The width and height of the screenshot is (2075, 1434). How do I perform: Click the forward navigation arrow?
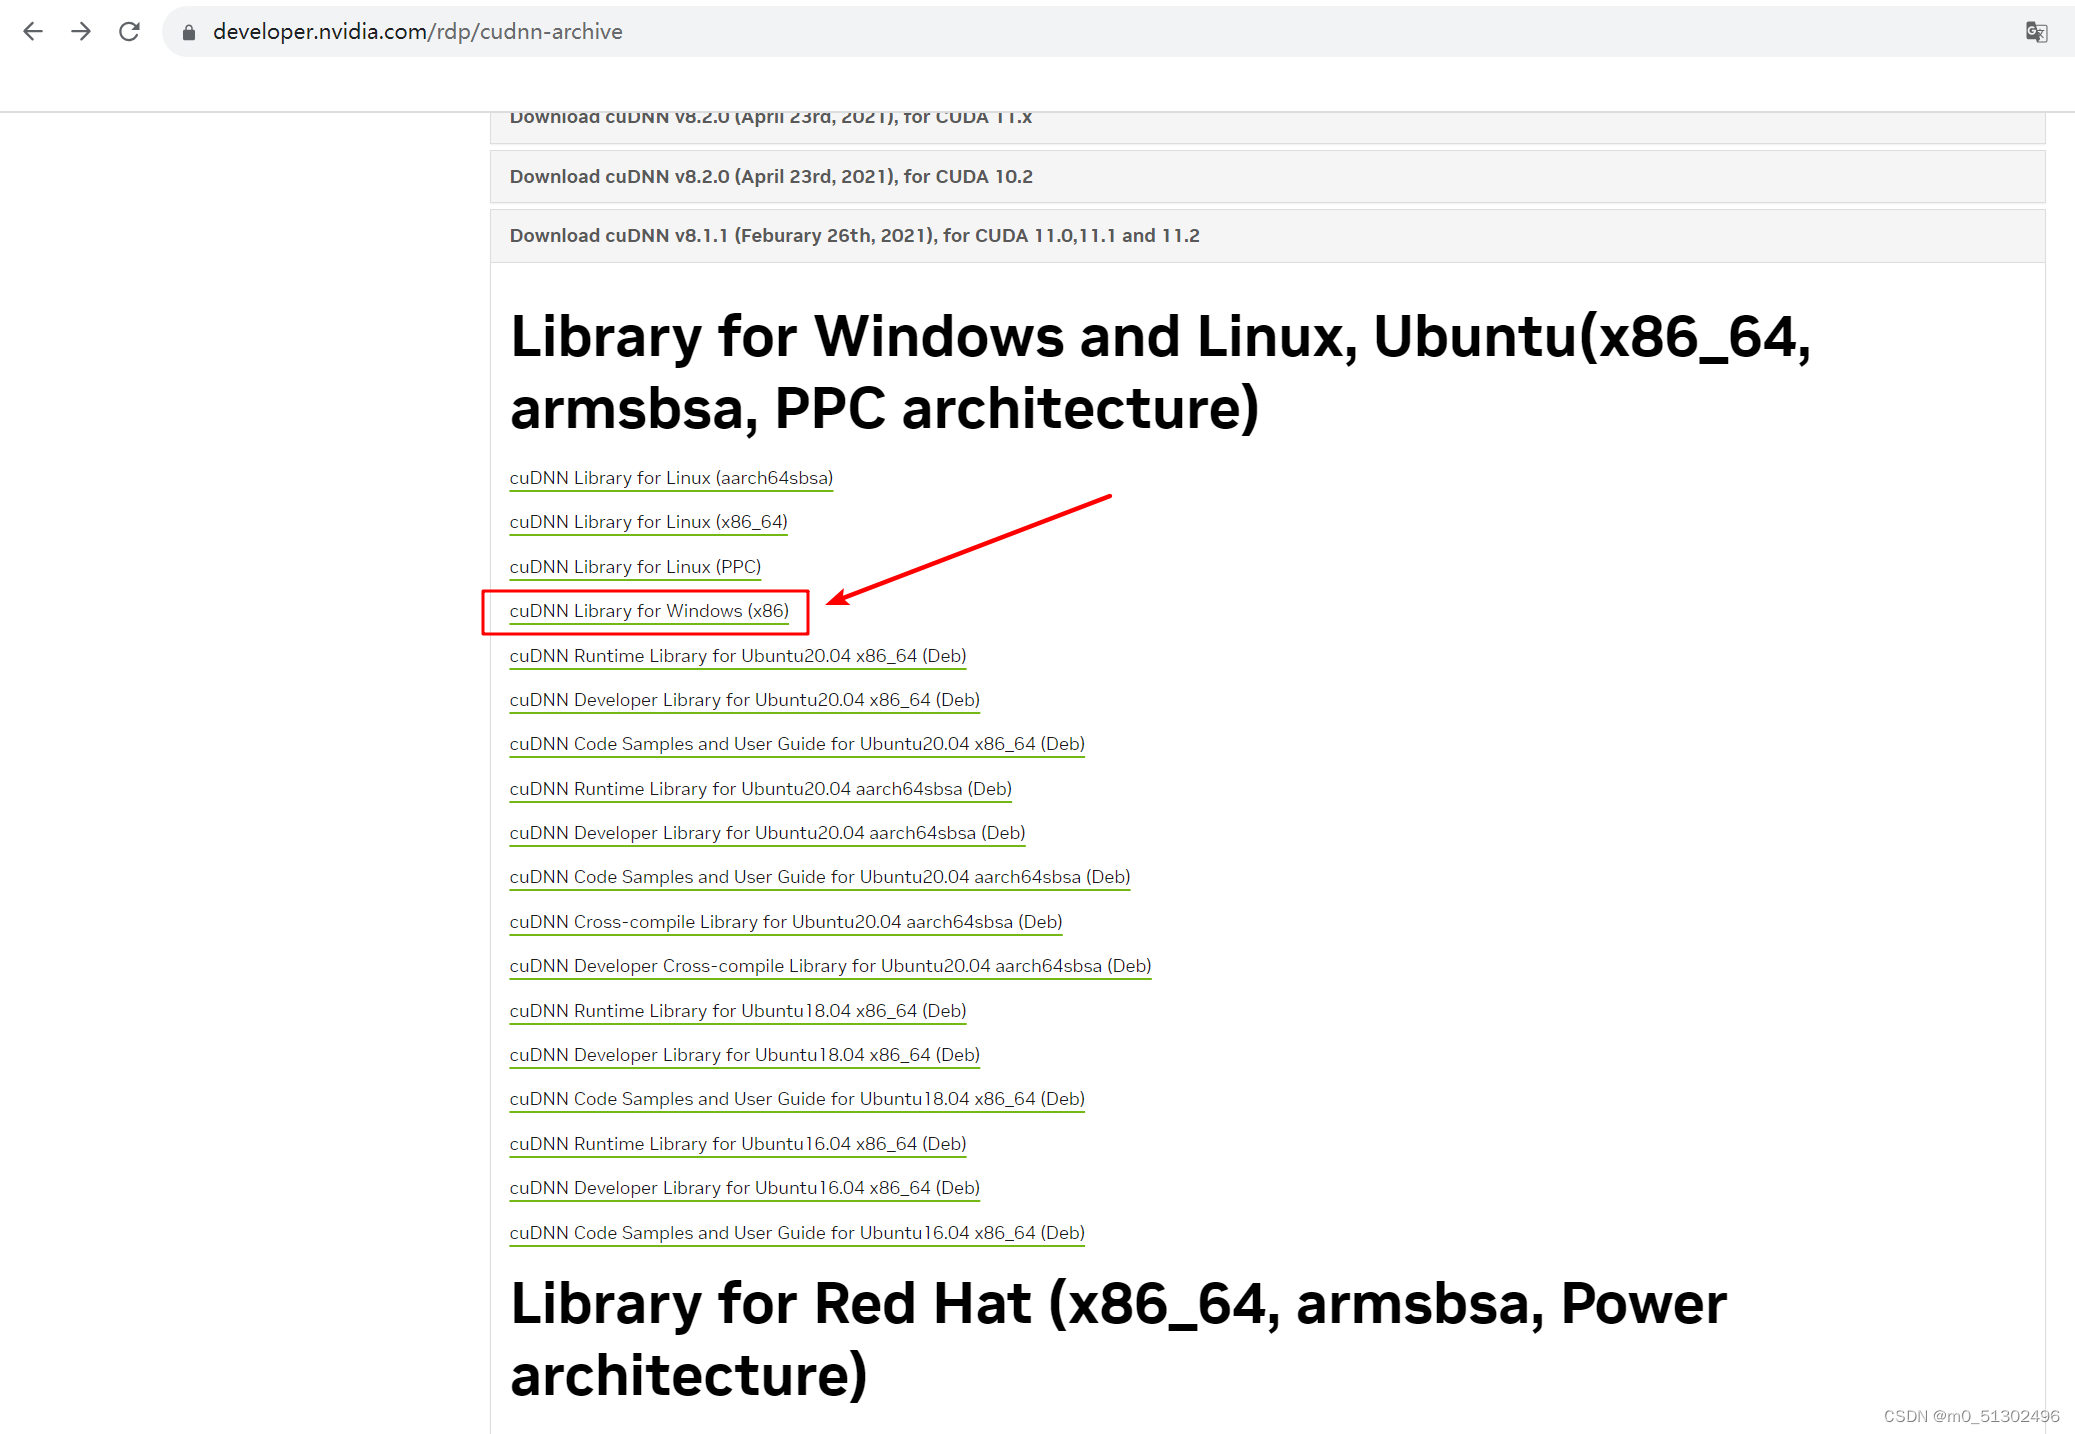click(x=81, y=31)
